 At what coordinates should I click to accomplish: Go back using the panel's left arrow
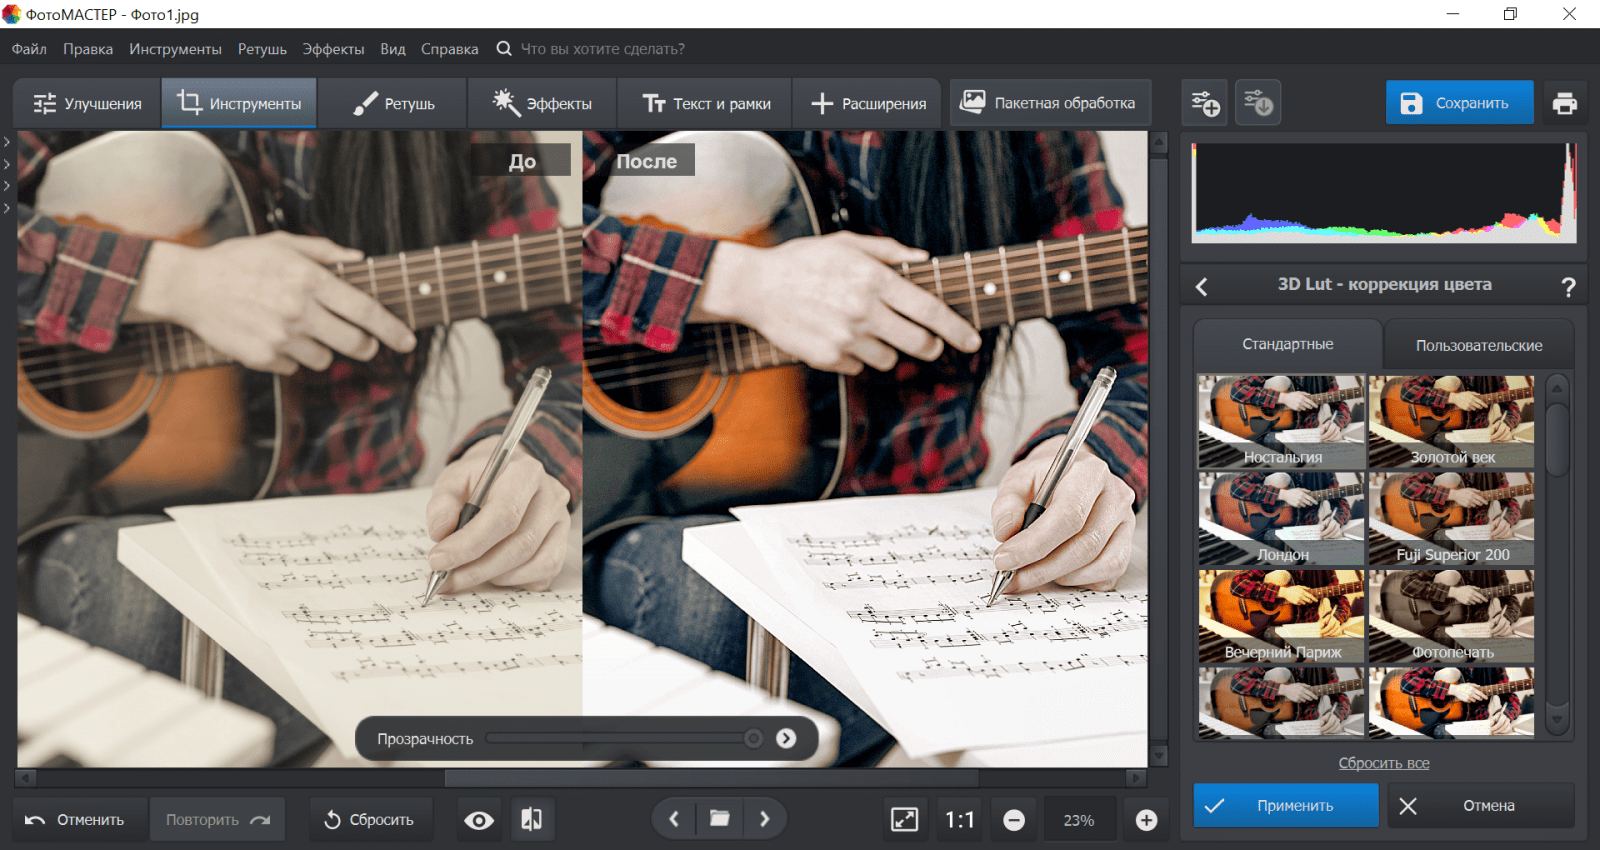1202,287
